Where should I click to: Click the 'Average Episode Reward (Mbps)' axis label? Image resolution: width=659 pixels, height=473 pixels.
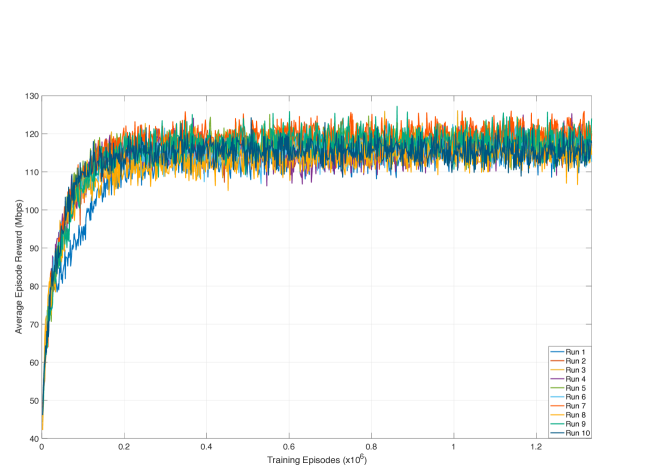tap(18, 267)
